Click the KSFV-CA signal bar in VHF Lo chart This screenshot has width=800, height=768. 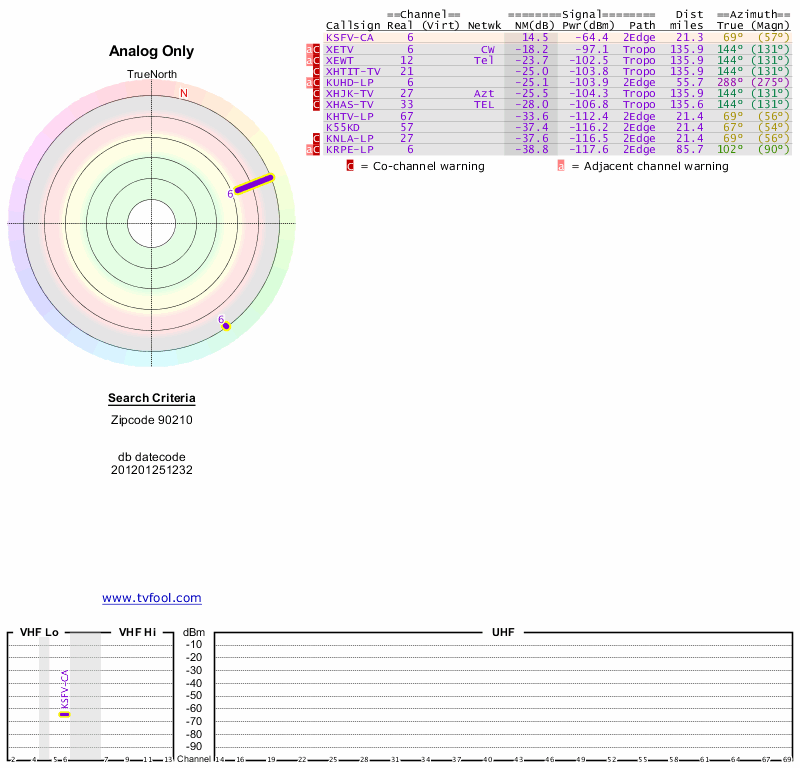(64, 714)
